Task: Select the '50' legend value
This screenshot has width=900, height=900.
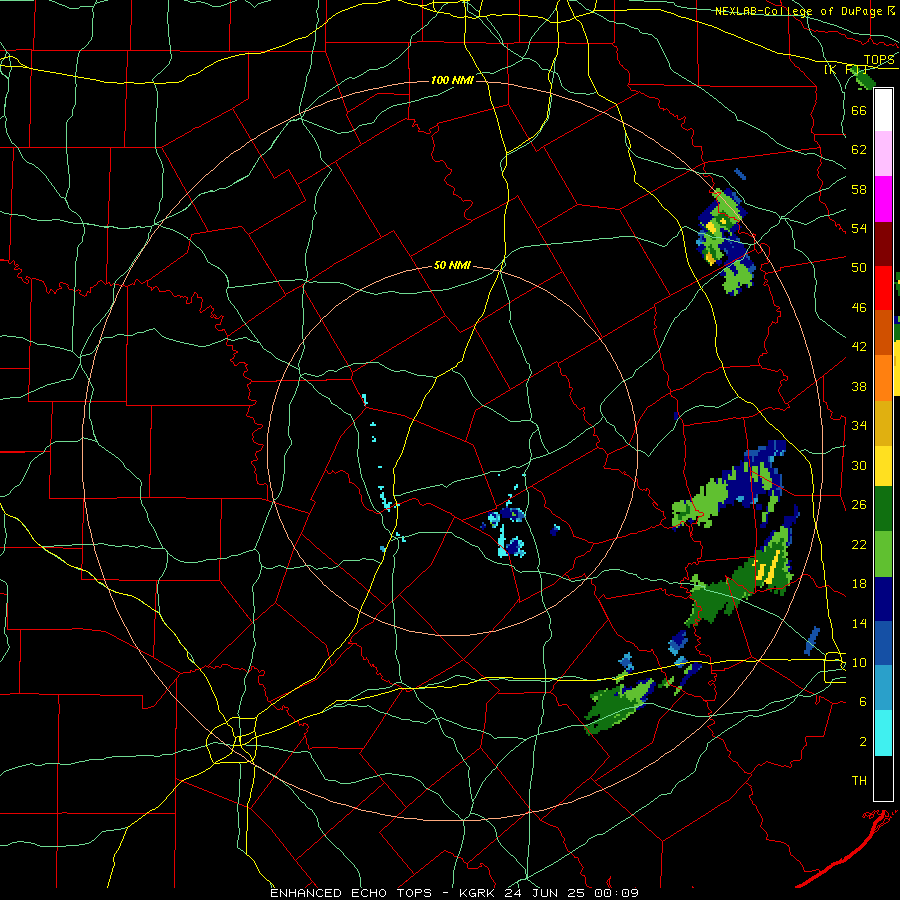Action: tap(859, 268)
